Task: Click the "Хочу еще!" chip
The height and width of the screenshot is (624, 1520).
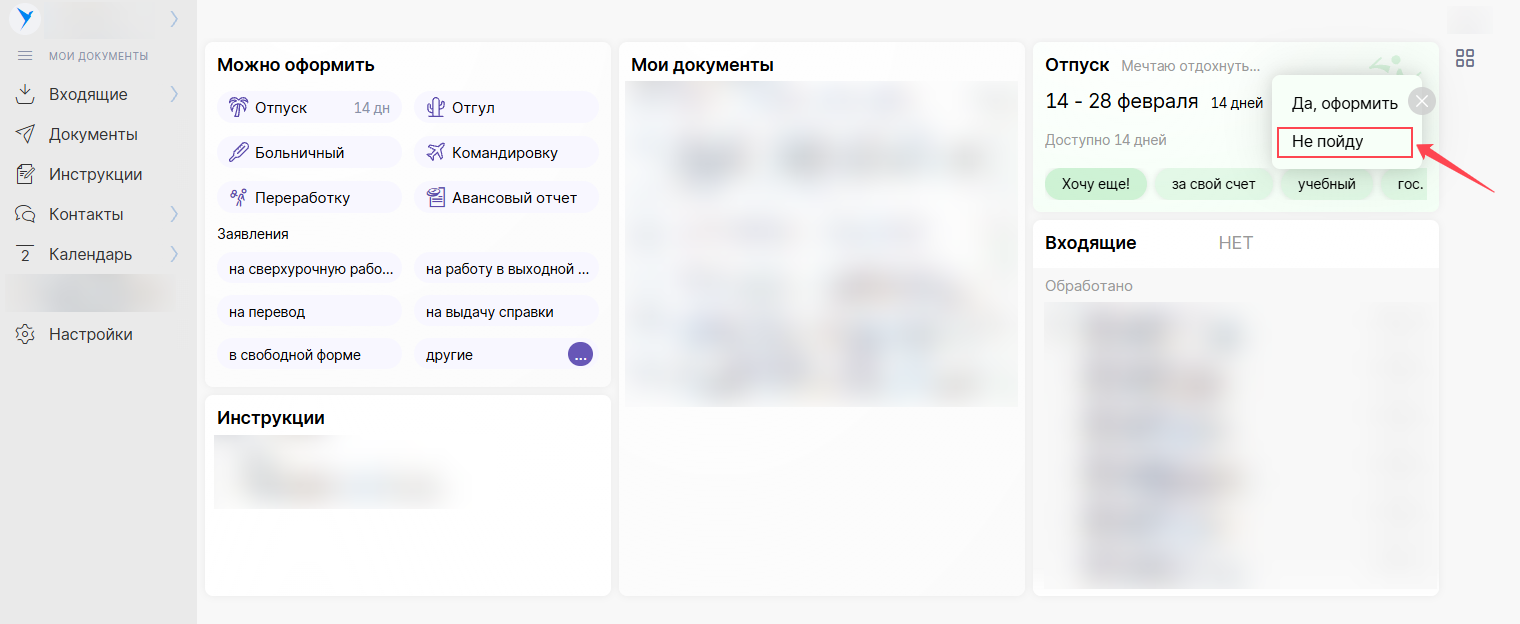Action: (x=1095, y=184)
